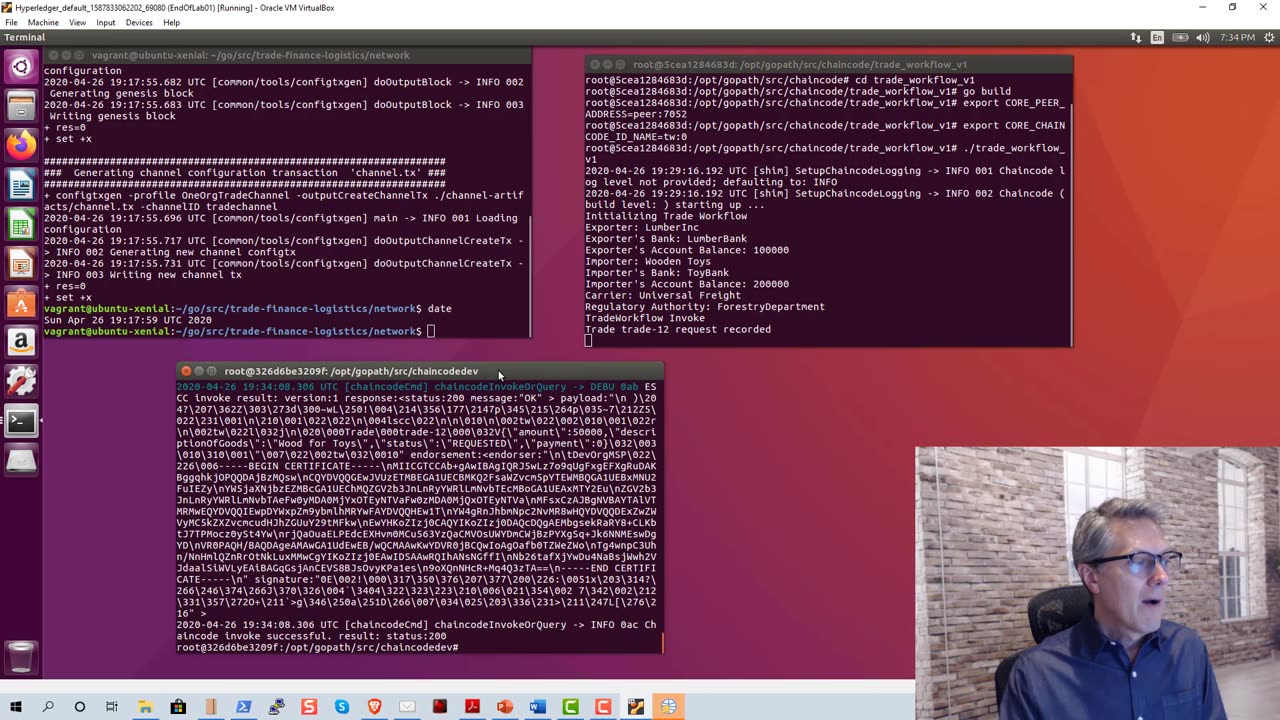Viewport: 1280px width, 720px height.
Task: Open Microsoft Store on taskbar
Action: coord(178,707)
